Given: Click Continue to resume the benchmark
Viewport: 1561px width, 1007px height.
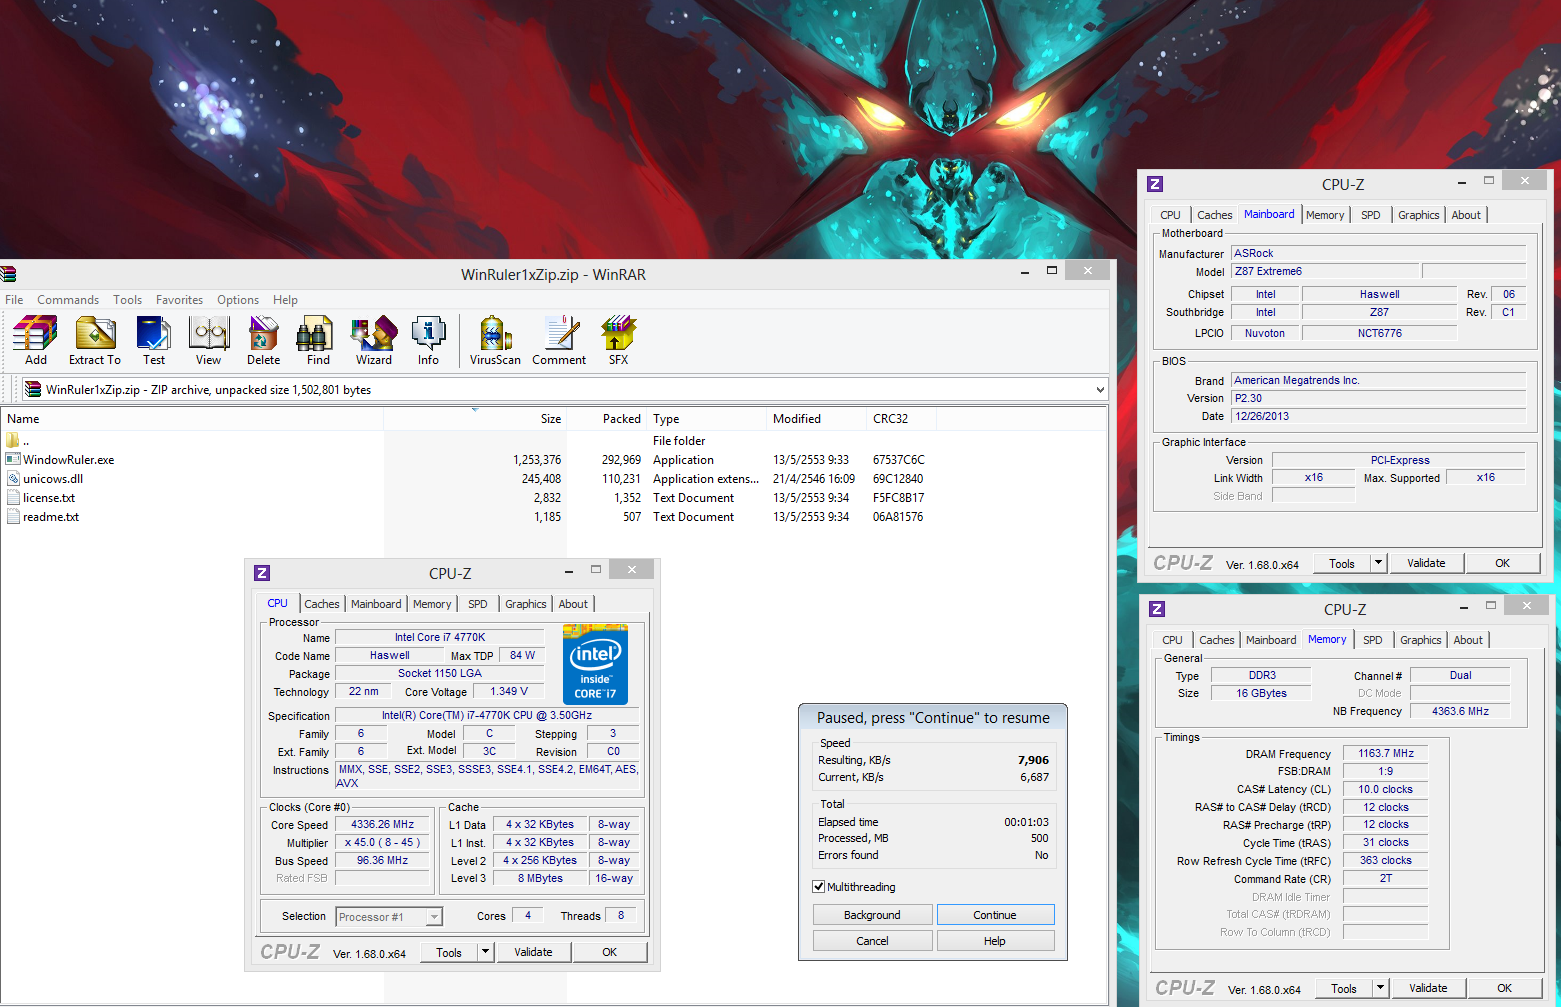Looking at the screenshot, I should pyautogui.click(x=995, y=915).
